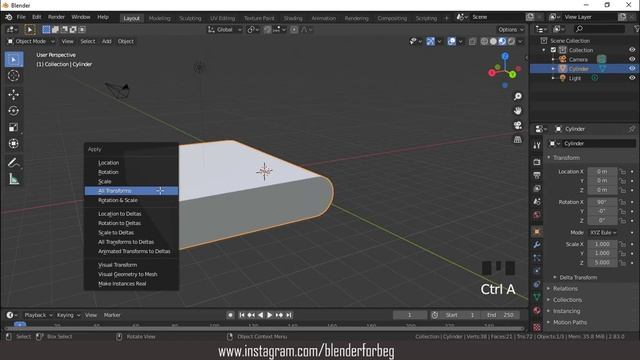Click the Scale Z value field
Viewport: 640px width, 360px height.
[602, 262]
